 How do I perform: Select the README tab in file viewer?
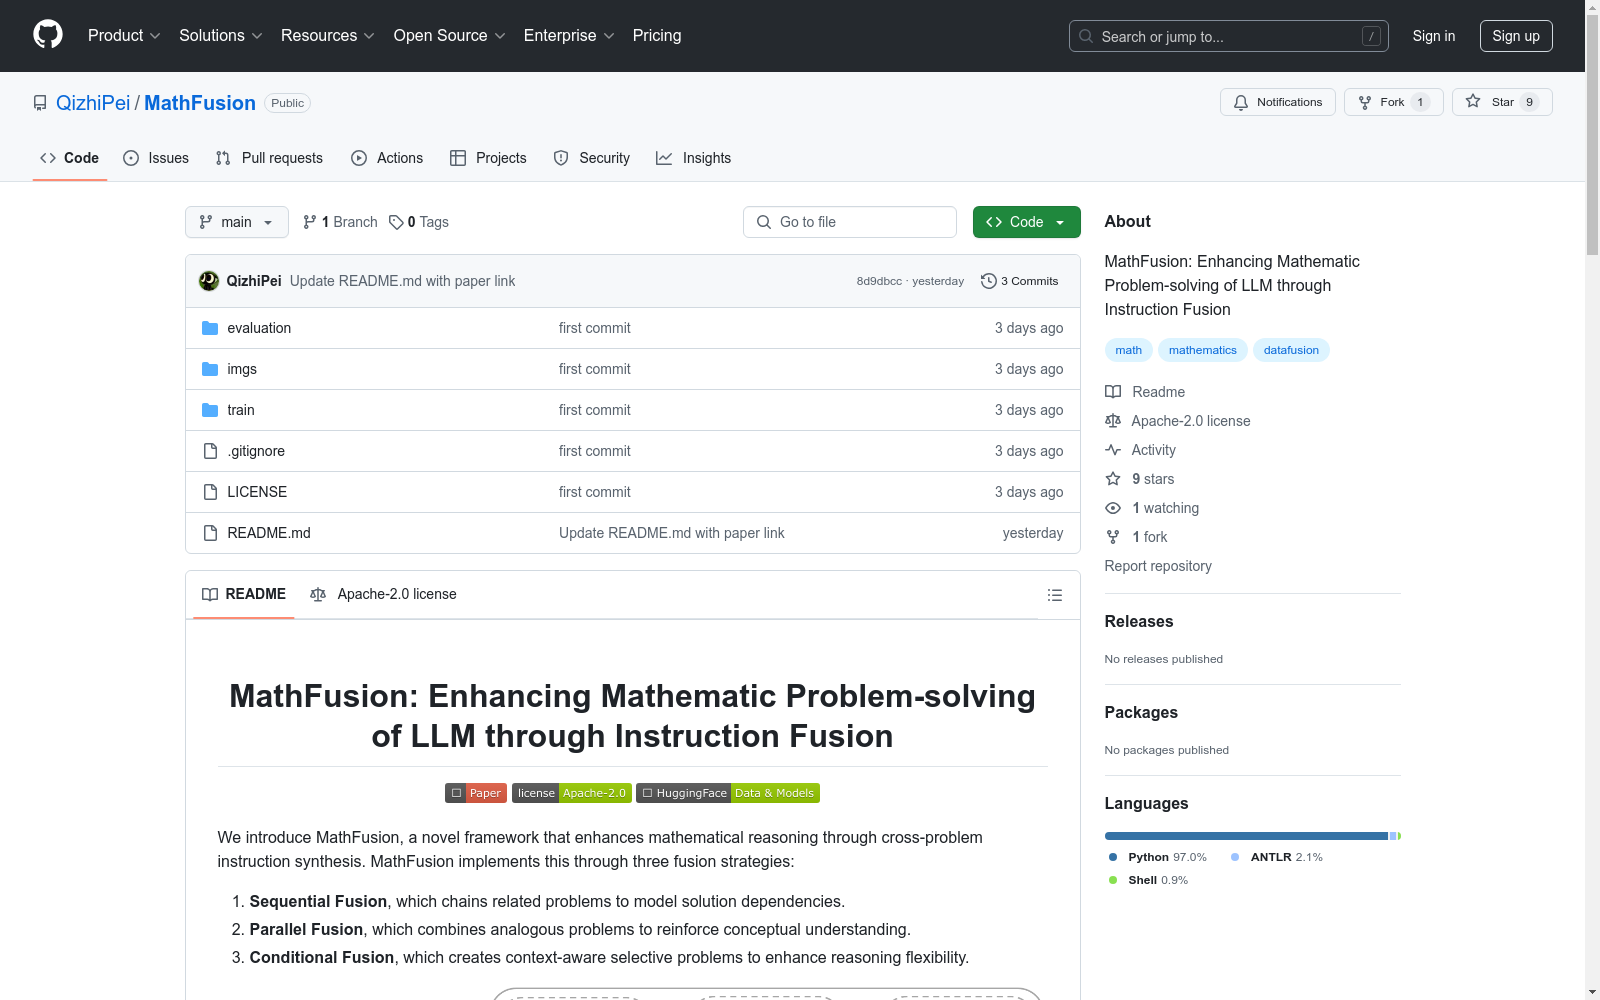(x=244, y=594)
